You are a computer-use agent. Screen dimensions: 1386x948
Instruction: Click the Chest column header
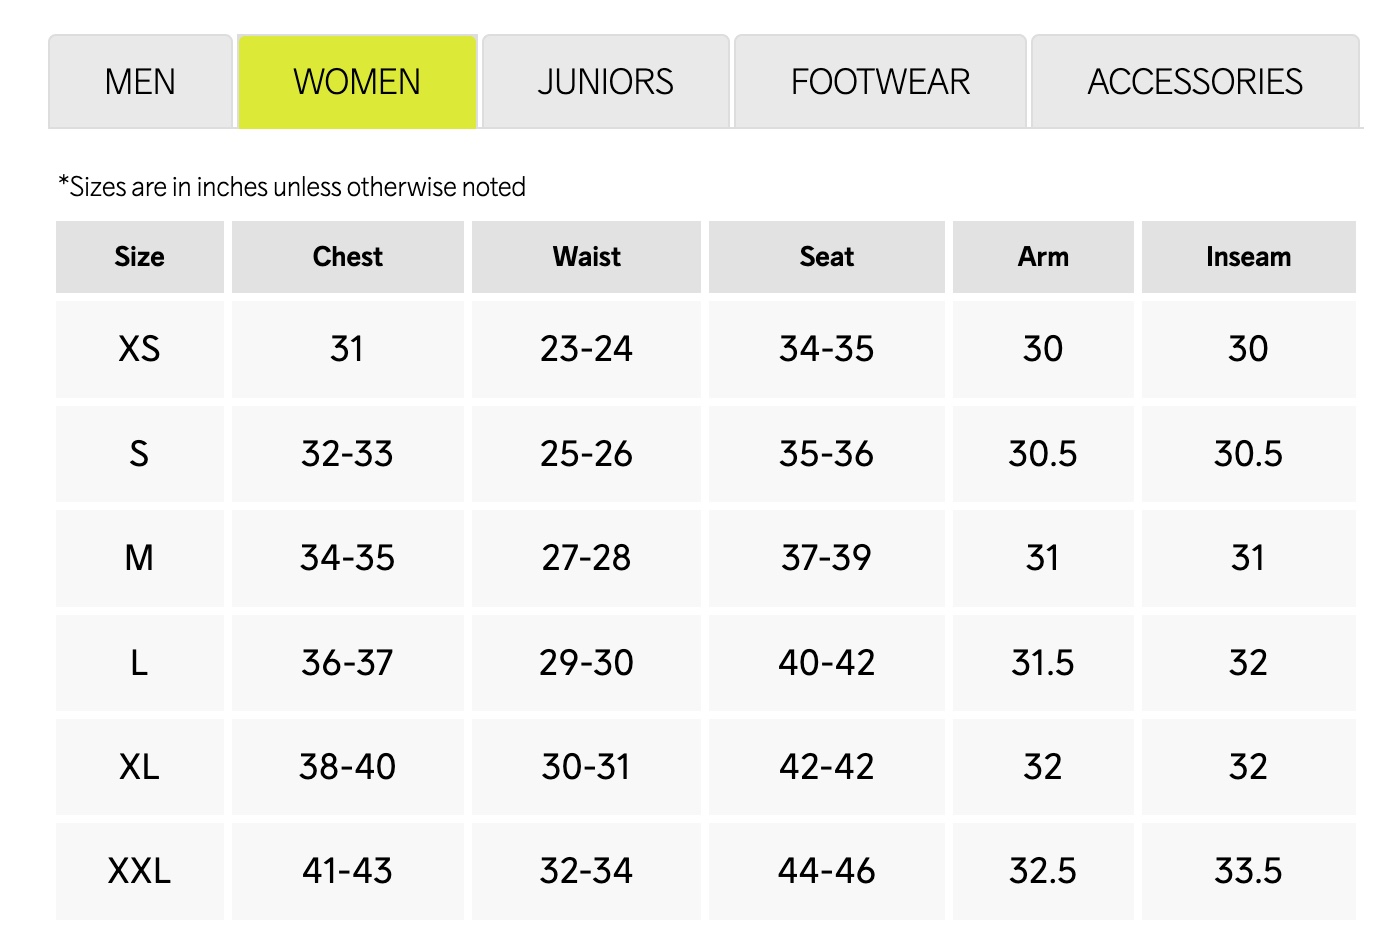(x=347, y=257)
